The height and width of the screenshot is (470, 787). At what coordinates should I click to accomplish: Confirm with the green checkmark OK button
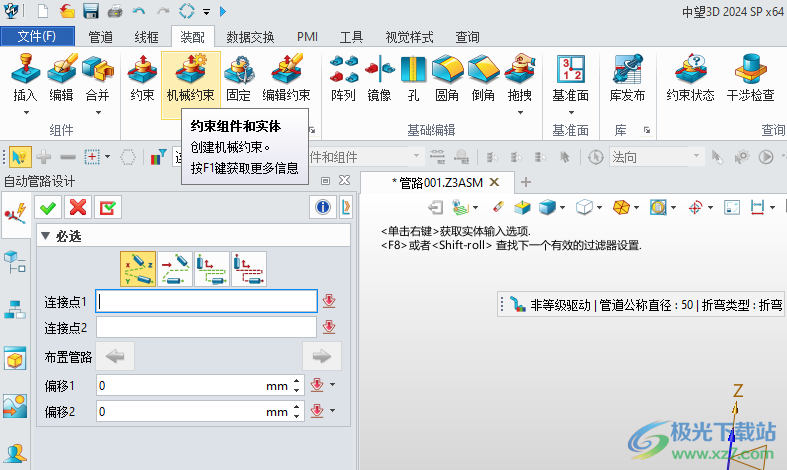pyautogui.click(x=48, y=207)
